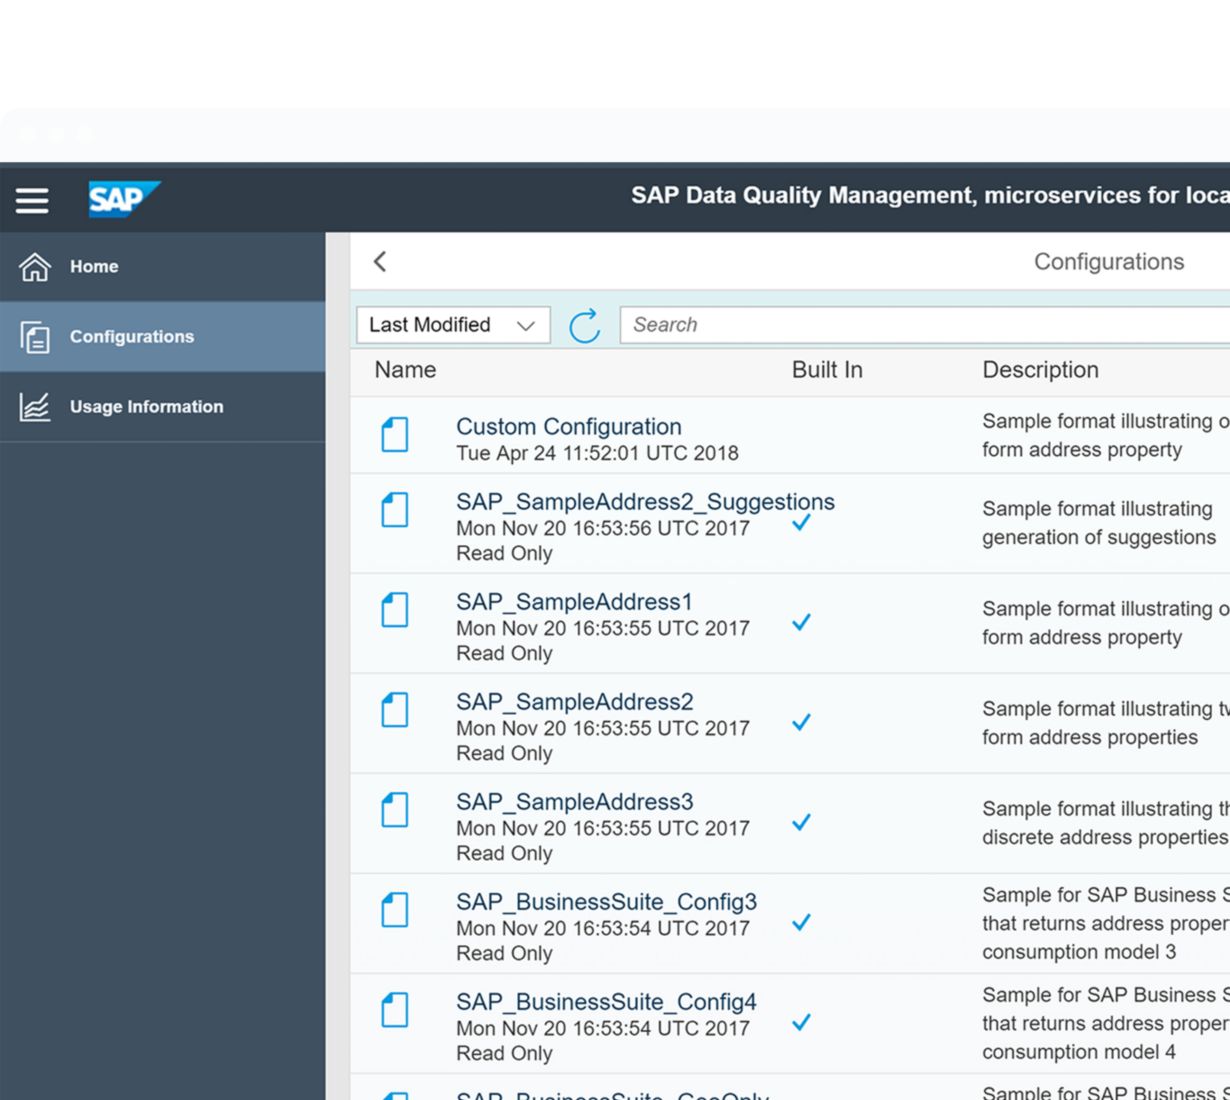
Task: Click 'consumption model 4' description text
Action: [x=1079, y=1052]
